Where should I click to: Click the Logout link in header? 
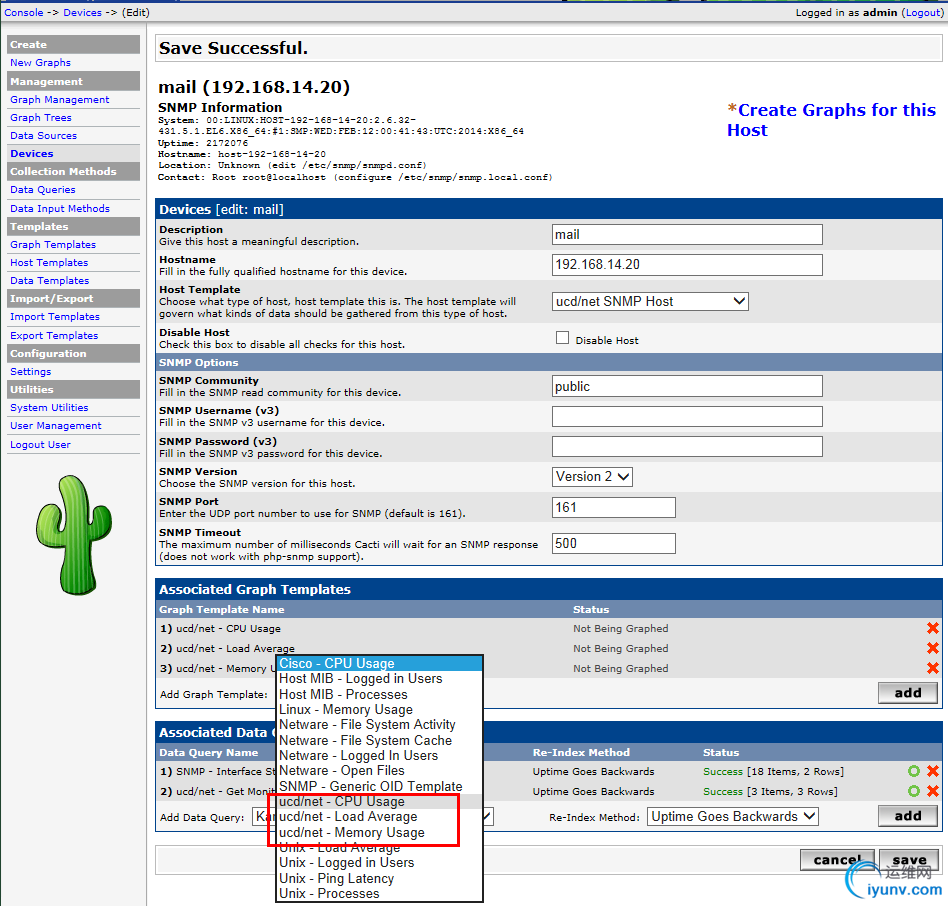click(923, 12)
